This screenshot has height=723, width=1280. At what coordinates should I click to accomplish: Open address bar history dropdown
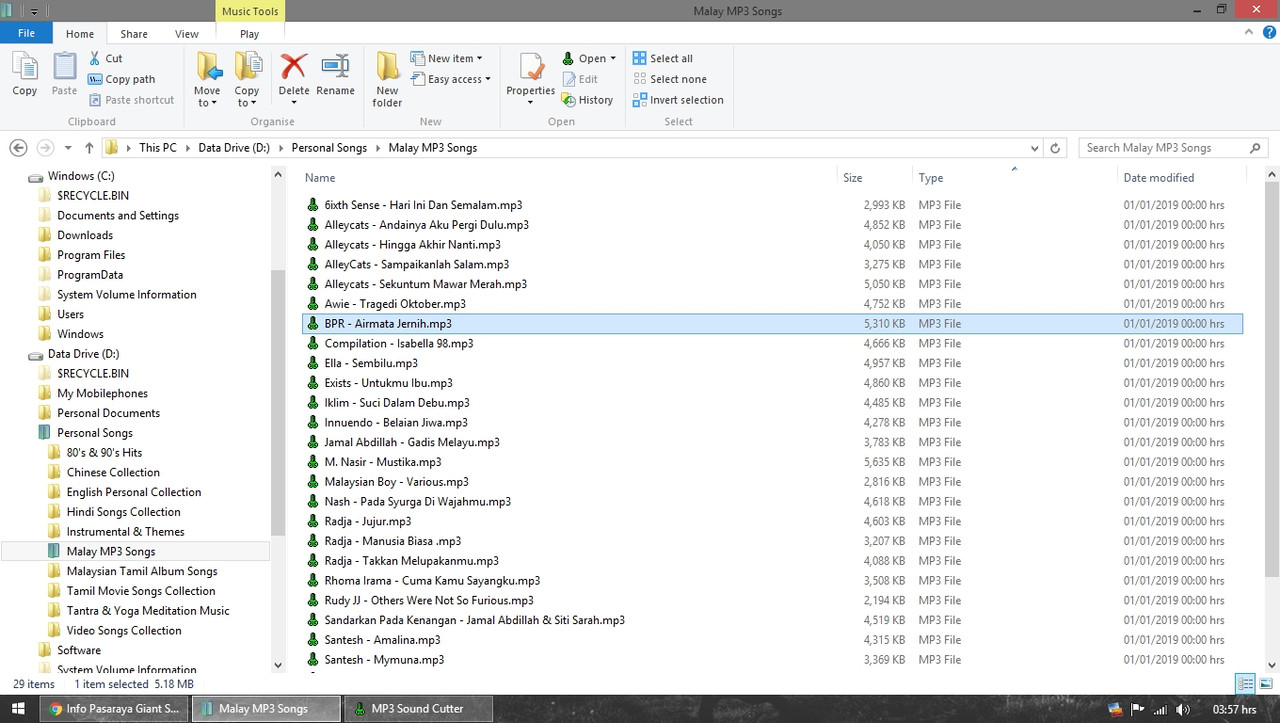(x=1033, y=148)
